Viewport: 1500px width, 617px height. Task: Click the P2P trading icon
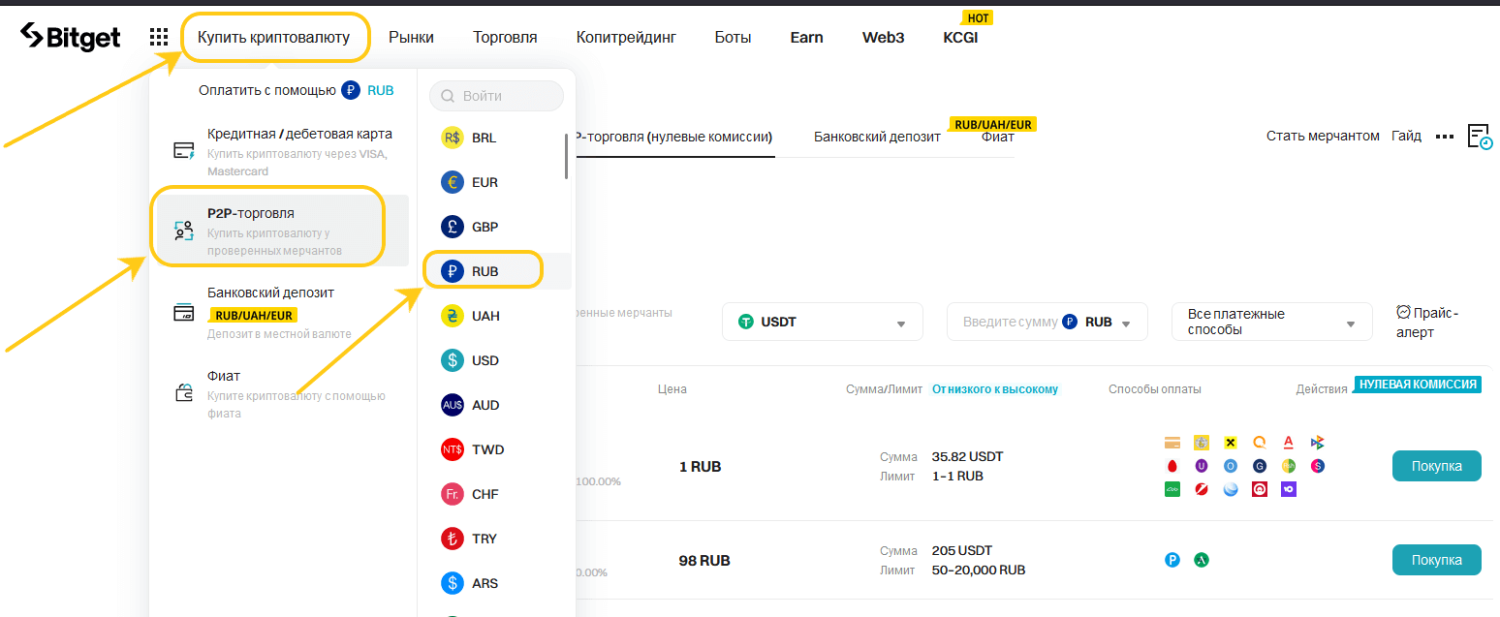click(184, 231)
